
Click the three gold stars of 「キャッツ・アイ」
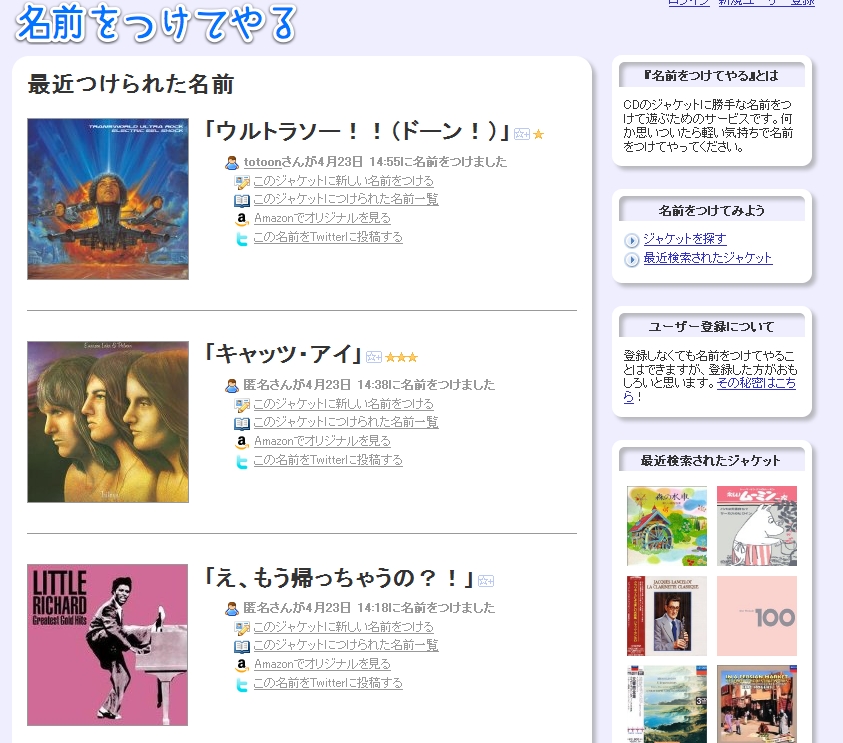coord(401,357)
